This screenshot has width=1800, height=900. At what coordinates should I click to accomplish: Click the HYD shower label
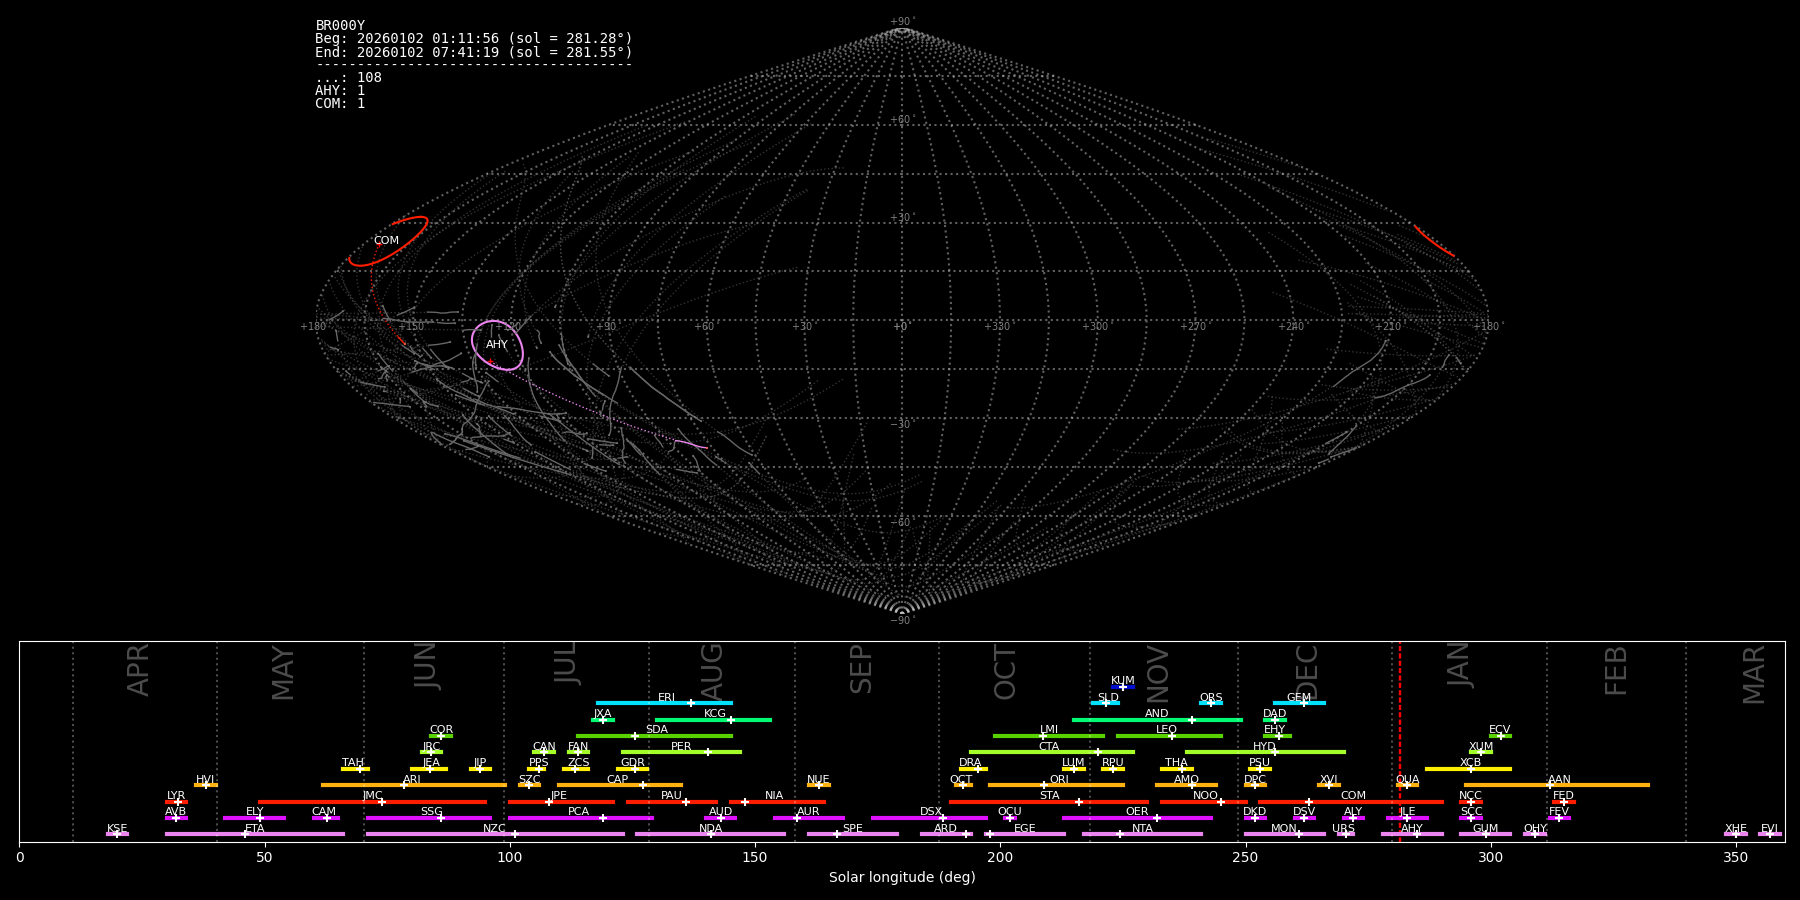[x=1265, y=747]
